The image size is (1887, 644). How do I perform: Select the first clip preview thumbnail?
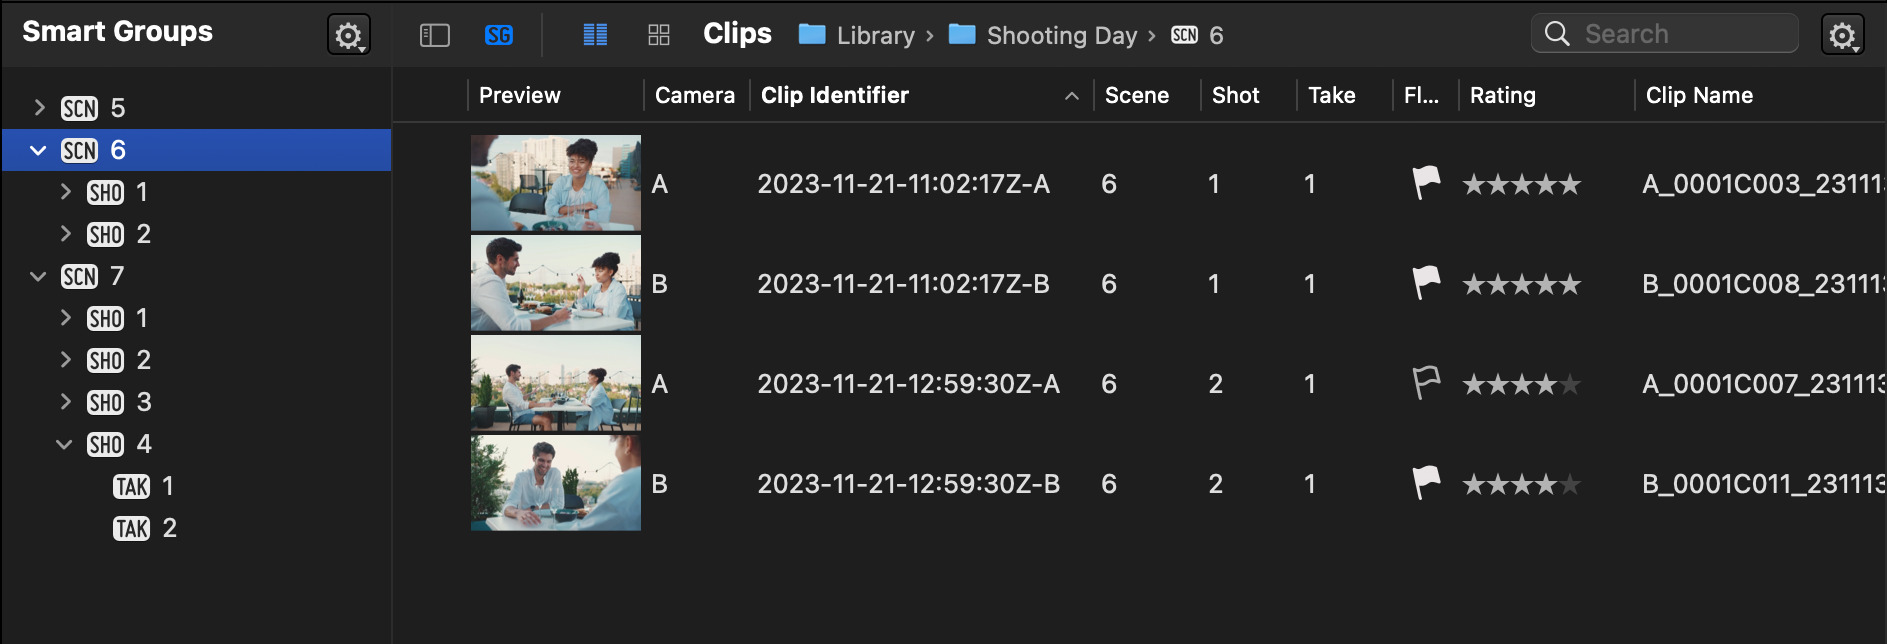coord(556,183)
